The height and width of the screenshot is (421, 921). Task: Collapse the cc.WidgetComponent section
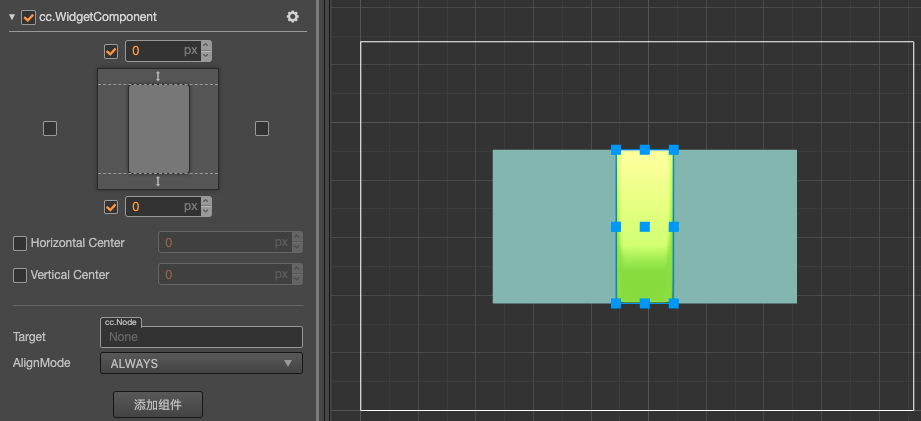point(12,17)
